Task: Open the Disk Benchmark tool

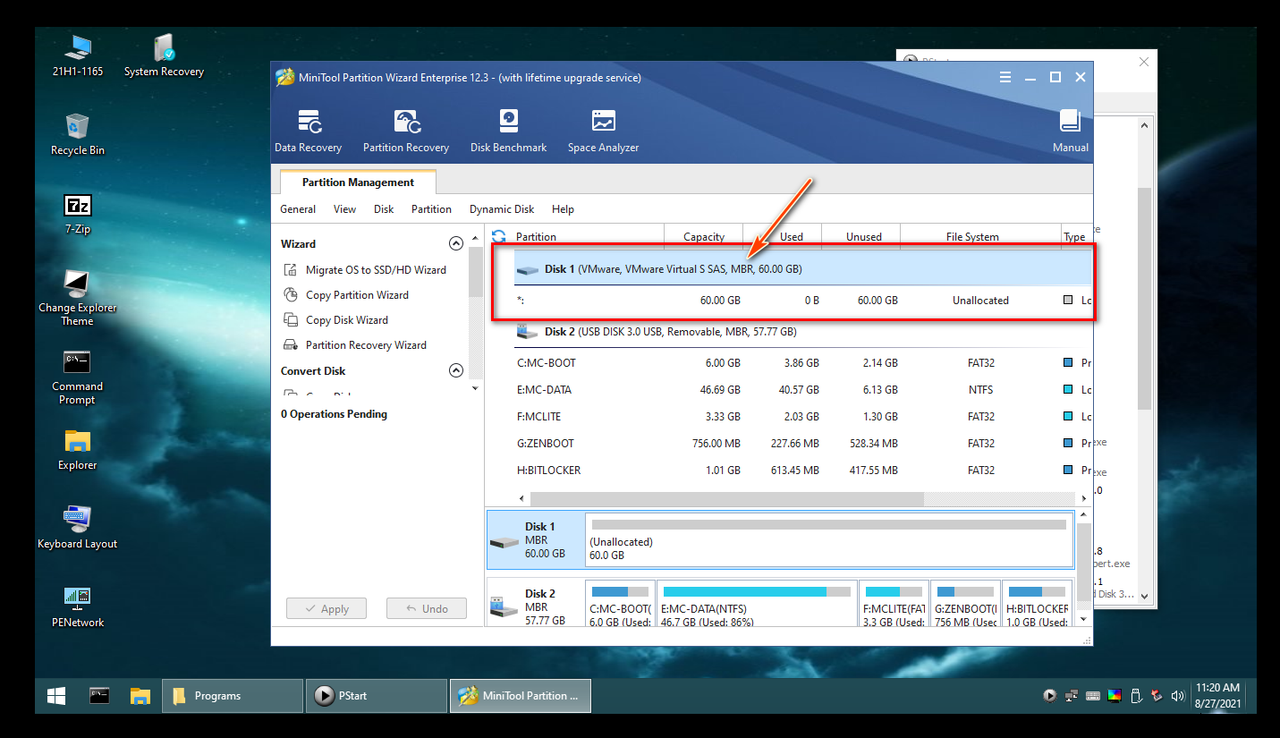Action: coord(508,131)
